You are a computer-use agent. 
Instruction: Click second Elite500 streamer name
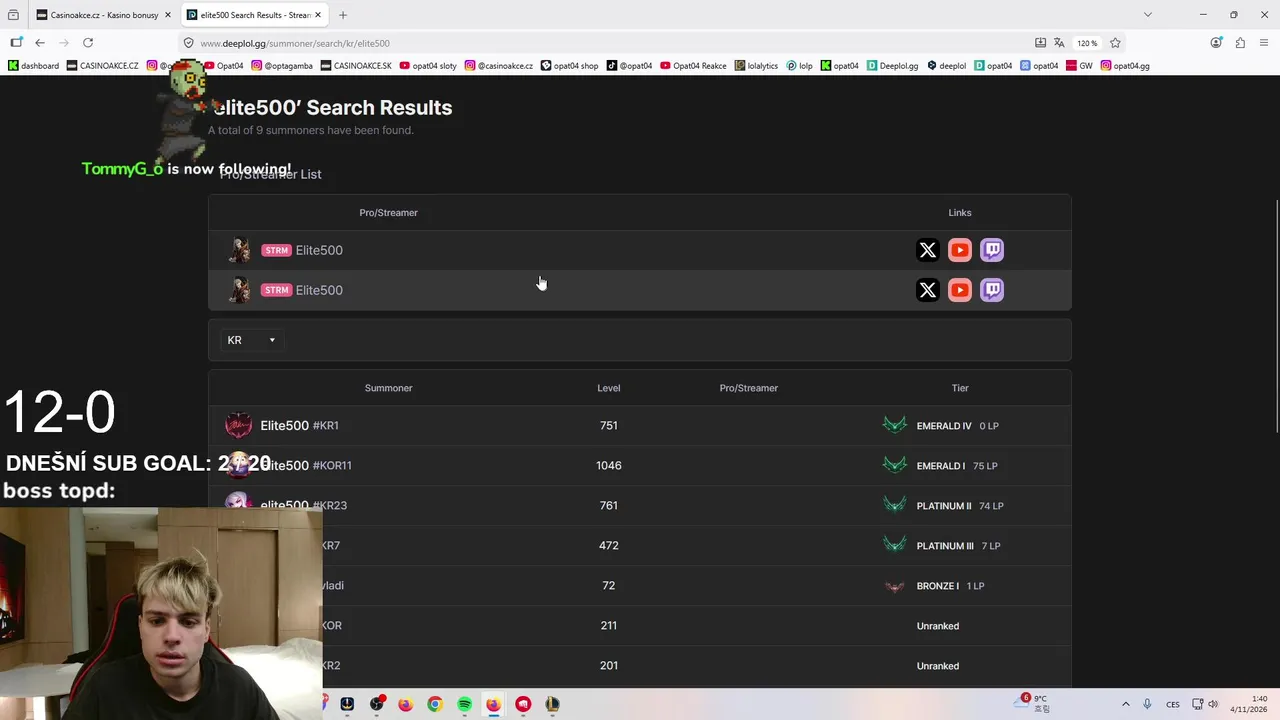[319, 290]
